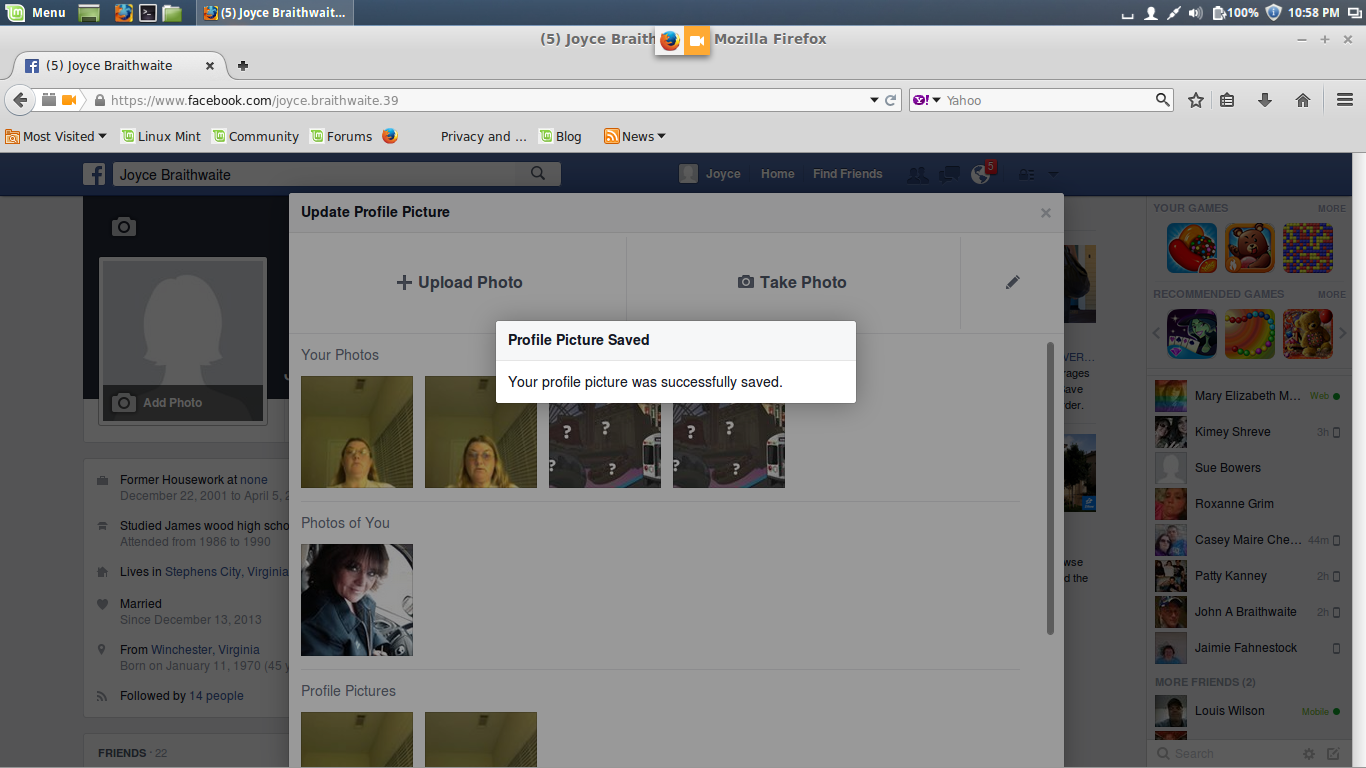Open chat with John A Braithwaite

pyautogui.click(x=1247, y=612)
